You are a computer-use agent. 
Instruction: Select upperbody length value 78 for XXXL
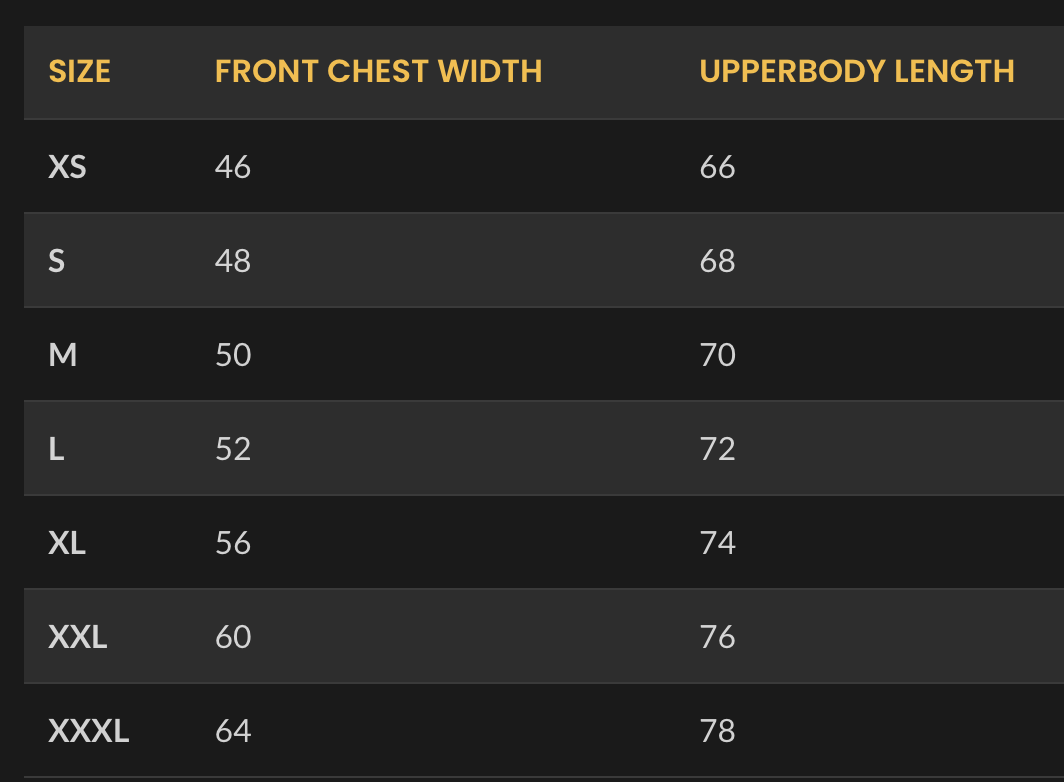[717, 731]
